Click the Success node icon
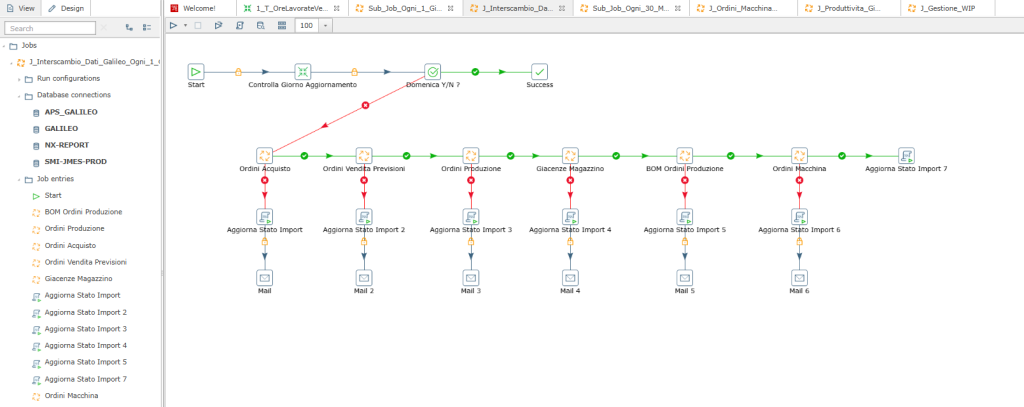 coord(539,71)
